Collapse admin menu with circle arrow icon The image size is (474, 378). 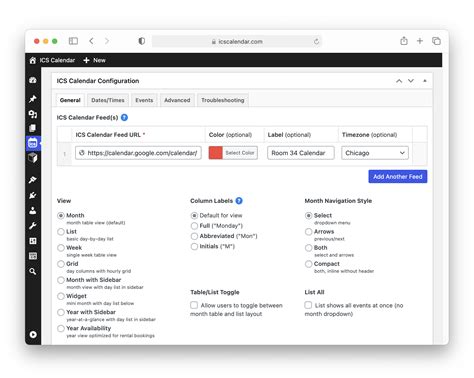coord(33,334)
